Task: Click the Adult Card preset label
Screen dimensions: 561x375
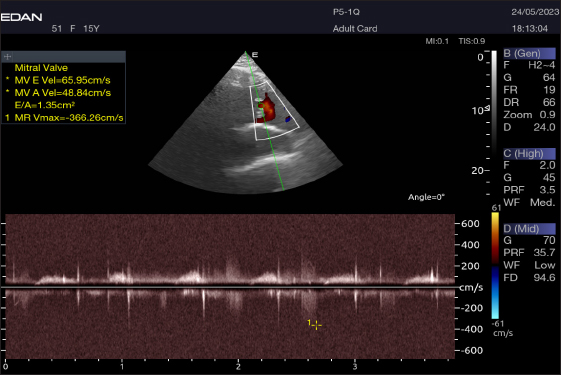Action: click(x=355, y=29)
